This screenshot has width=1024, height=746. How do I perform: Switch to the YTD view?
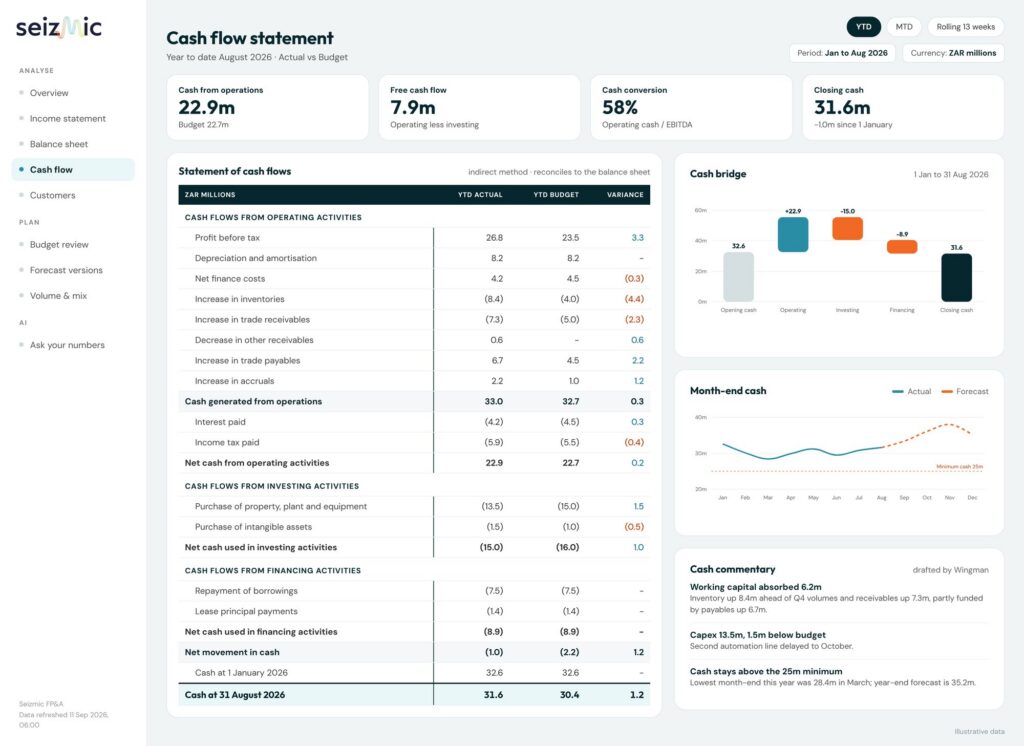pyautogui.click(x=863, y=27)
